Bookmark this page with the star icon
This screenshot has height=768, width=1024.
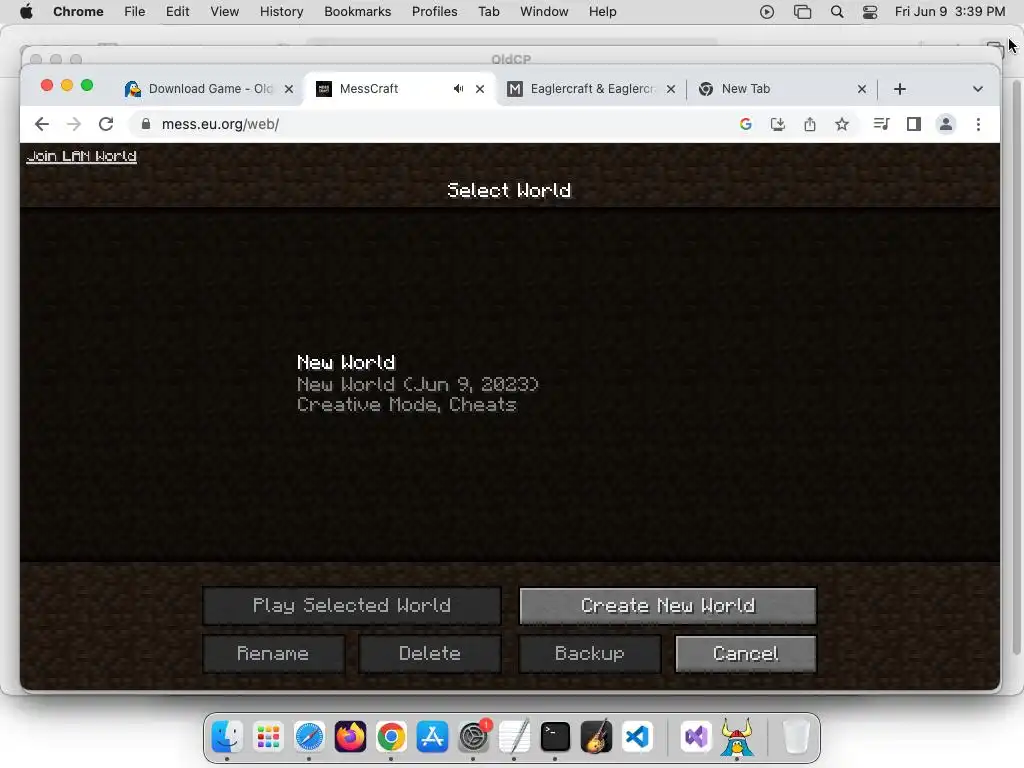click(842, 124)
